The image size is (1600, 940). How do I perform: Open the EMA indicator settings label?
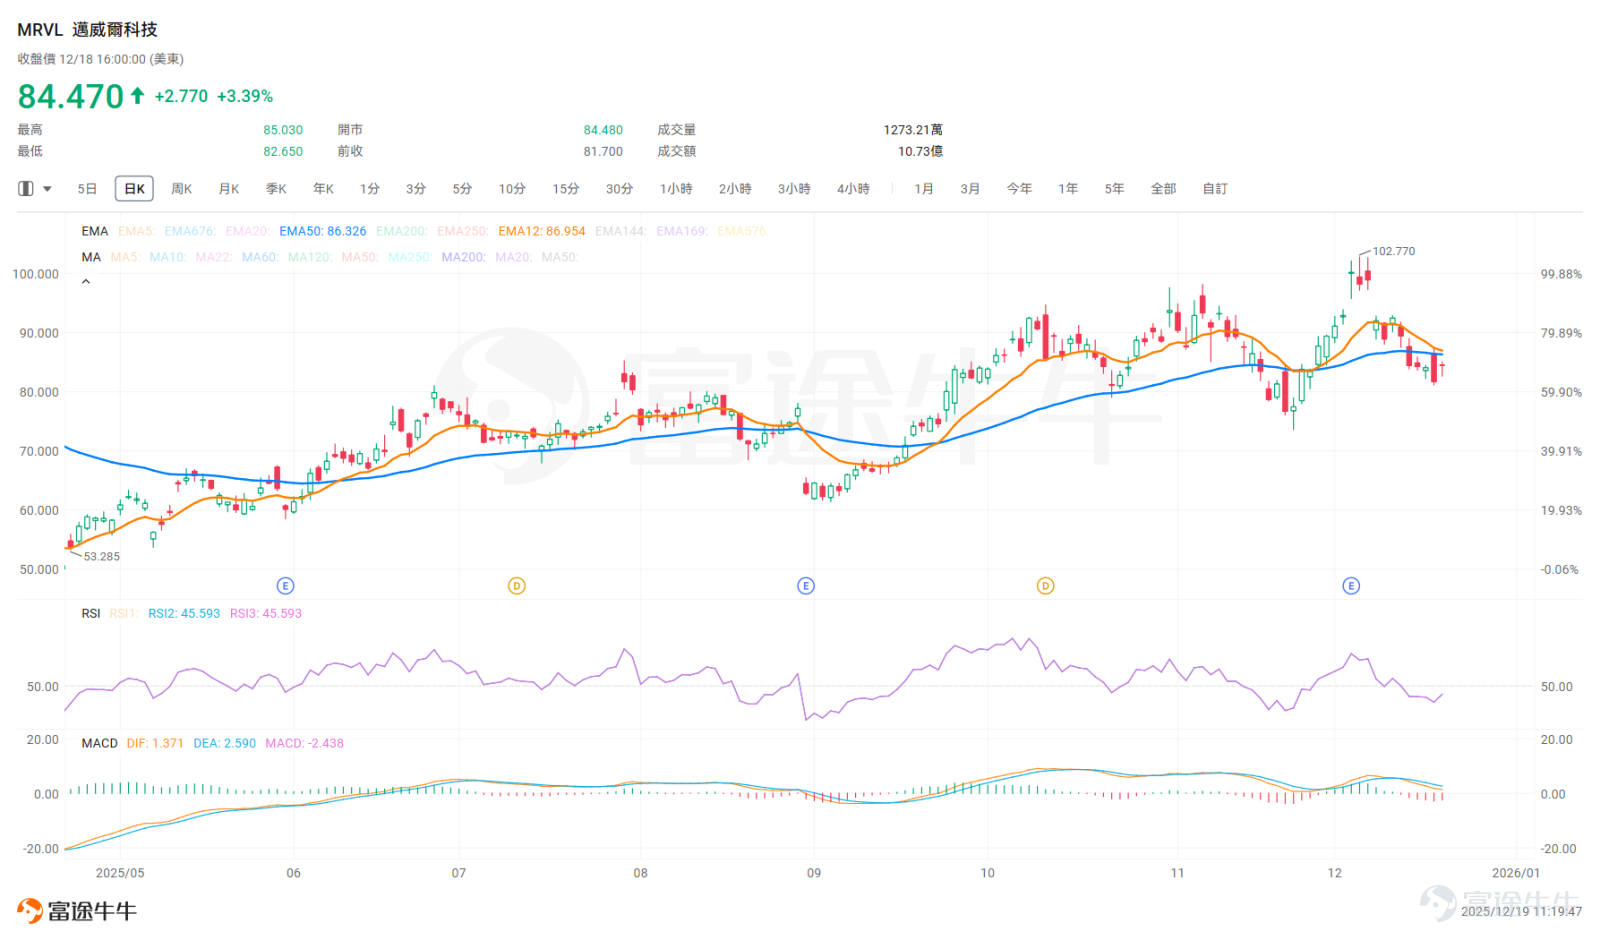coord(95,231)
